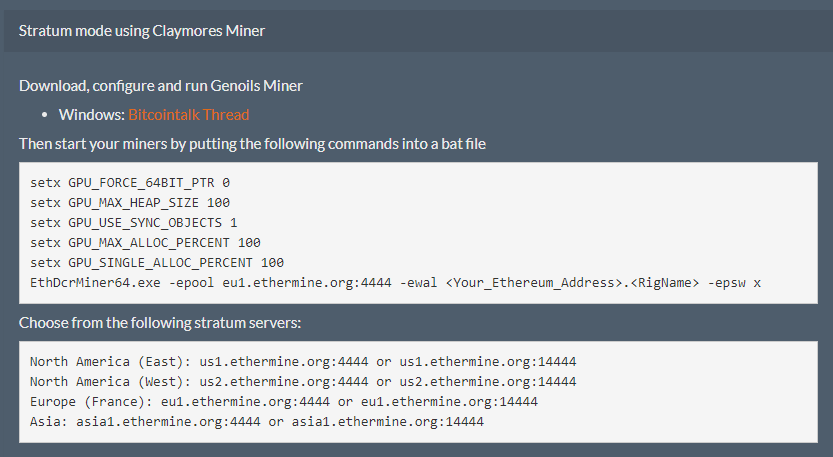Click the bat file instruction sentence
Image resolution: width=833 pixels, height=457 pixels.
[x=252, y=143]
